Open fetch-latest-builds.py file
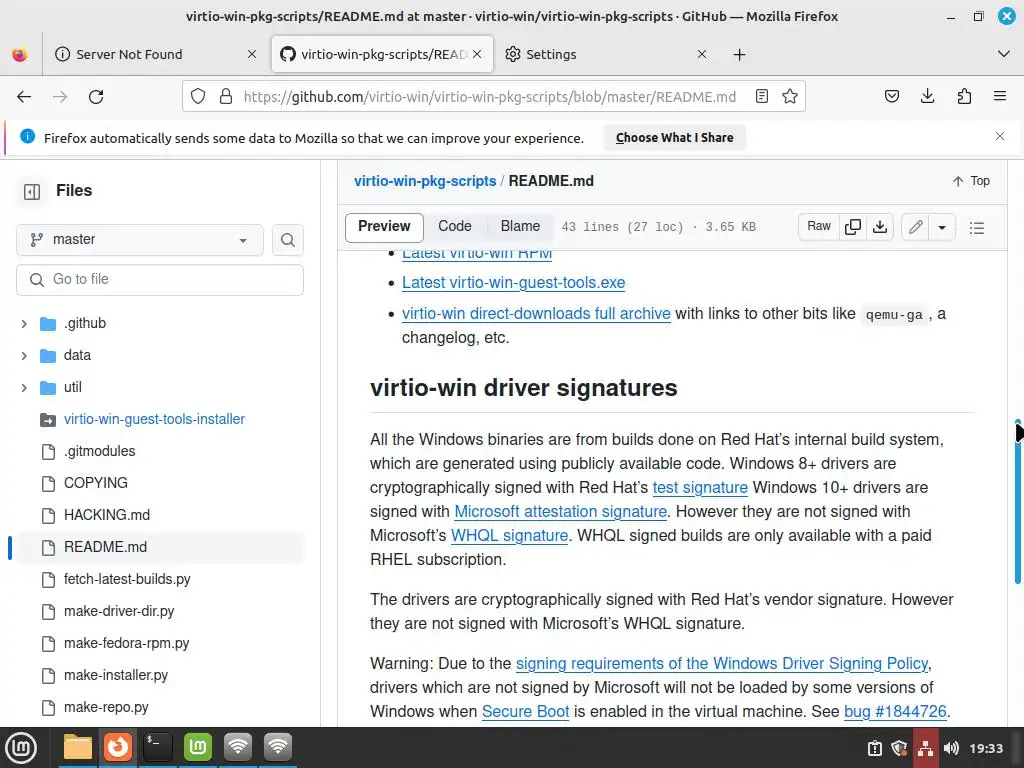The width and height of the screenshot is (1024, 768). coord(127,579)
